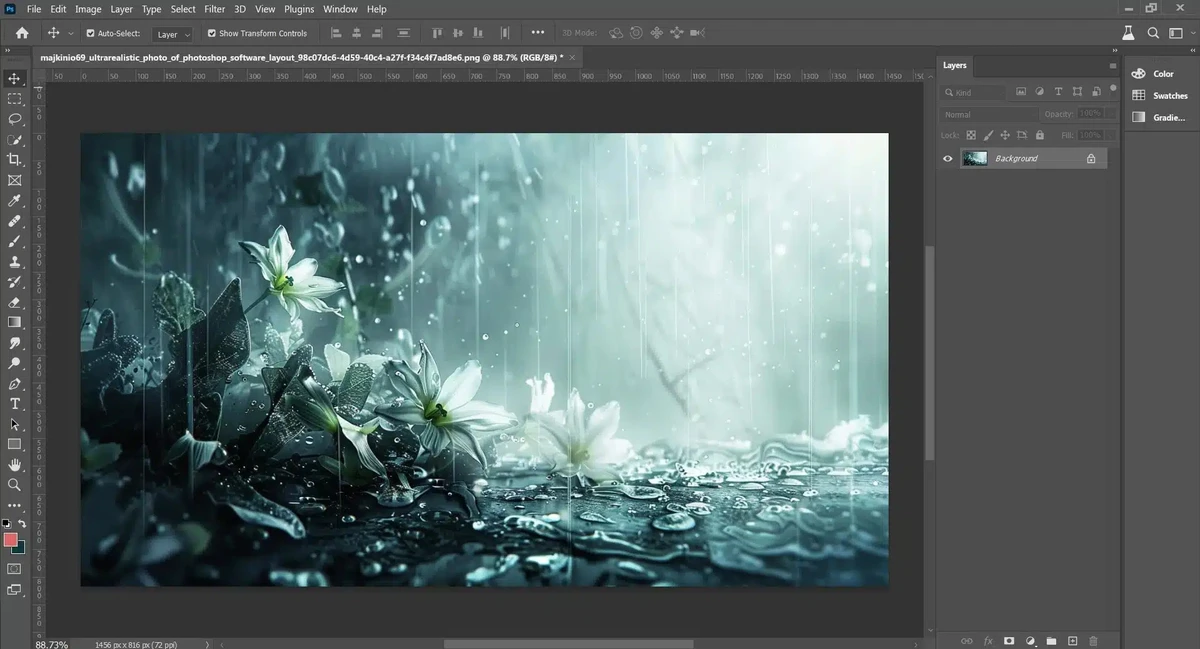Screen dimensions: 1200x649
Task: Click the Layers panel tab
Action: [955, 65]
